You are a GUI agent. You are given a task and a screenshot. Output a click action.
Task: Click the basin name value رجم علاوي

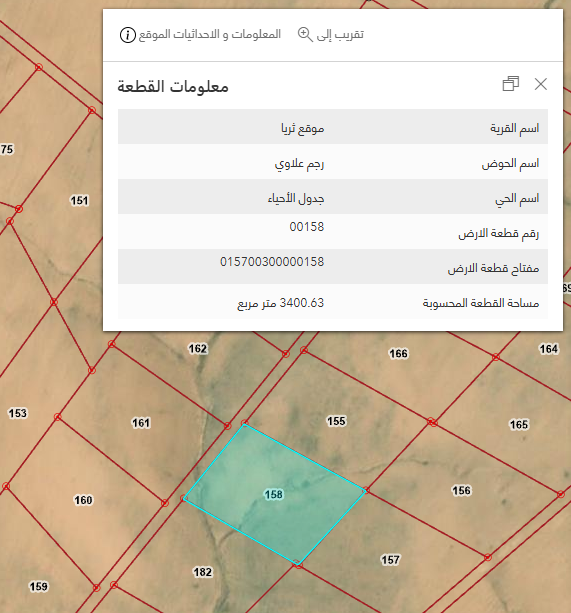tap(299, 163)
